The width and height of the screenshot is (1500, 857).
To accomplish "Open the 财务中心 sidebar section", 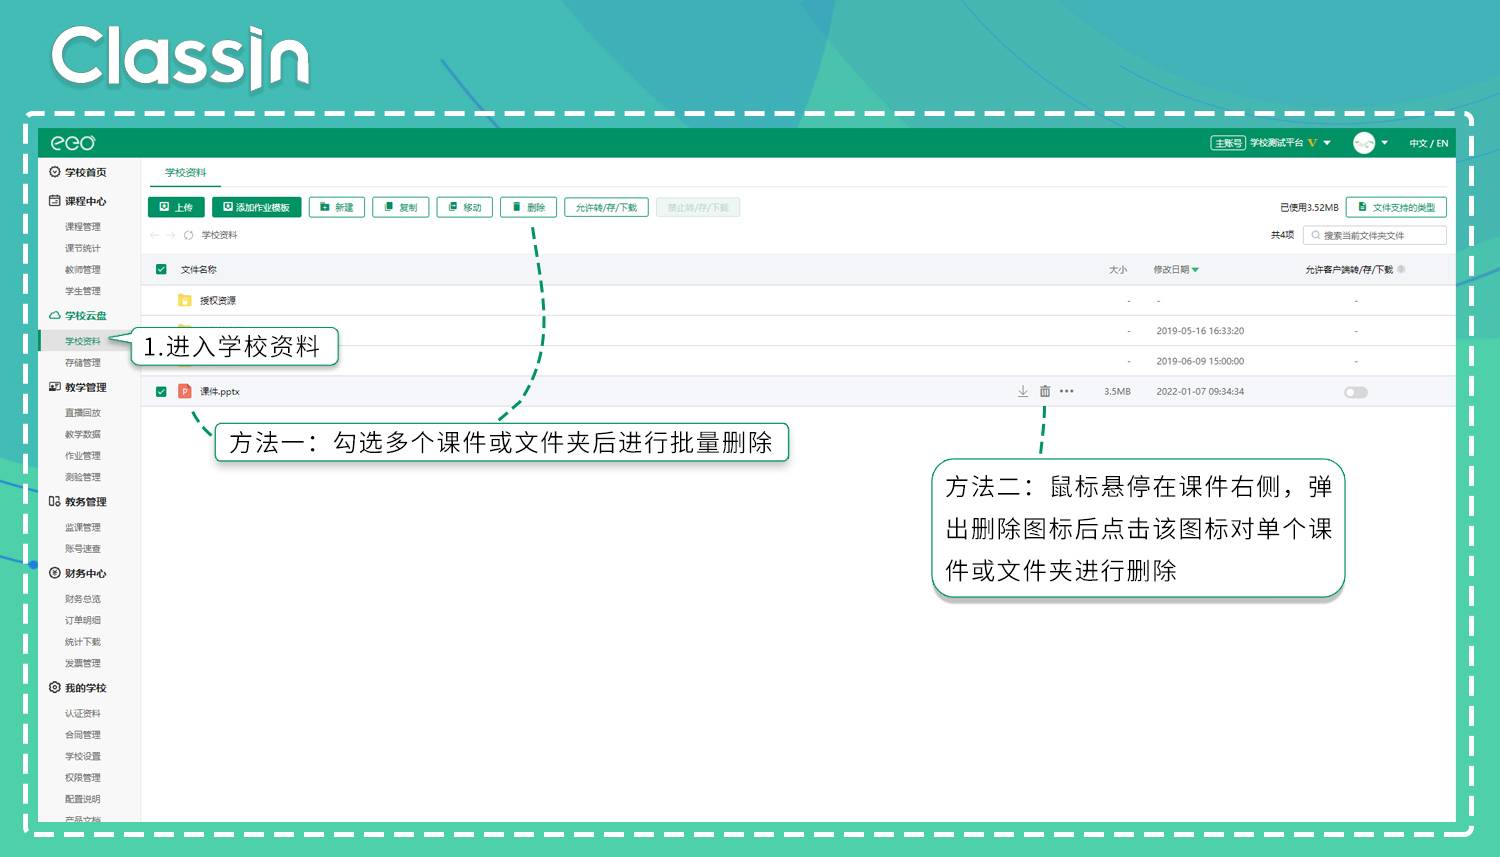I will pyautogui.click(x=77, y=573).
